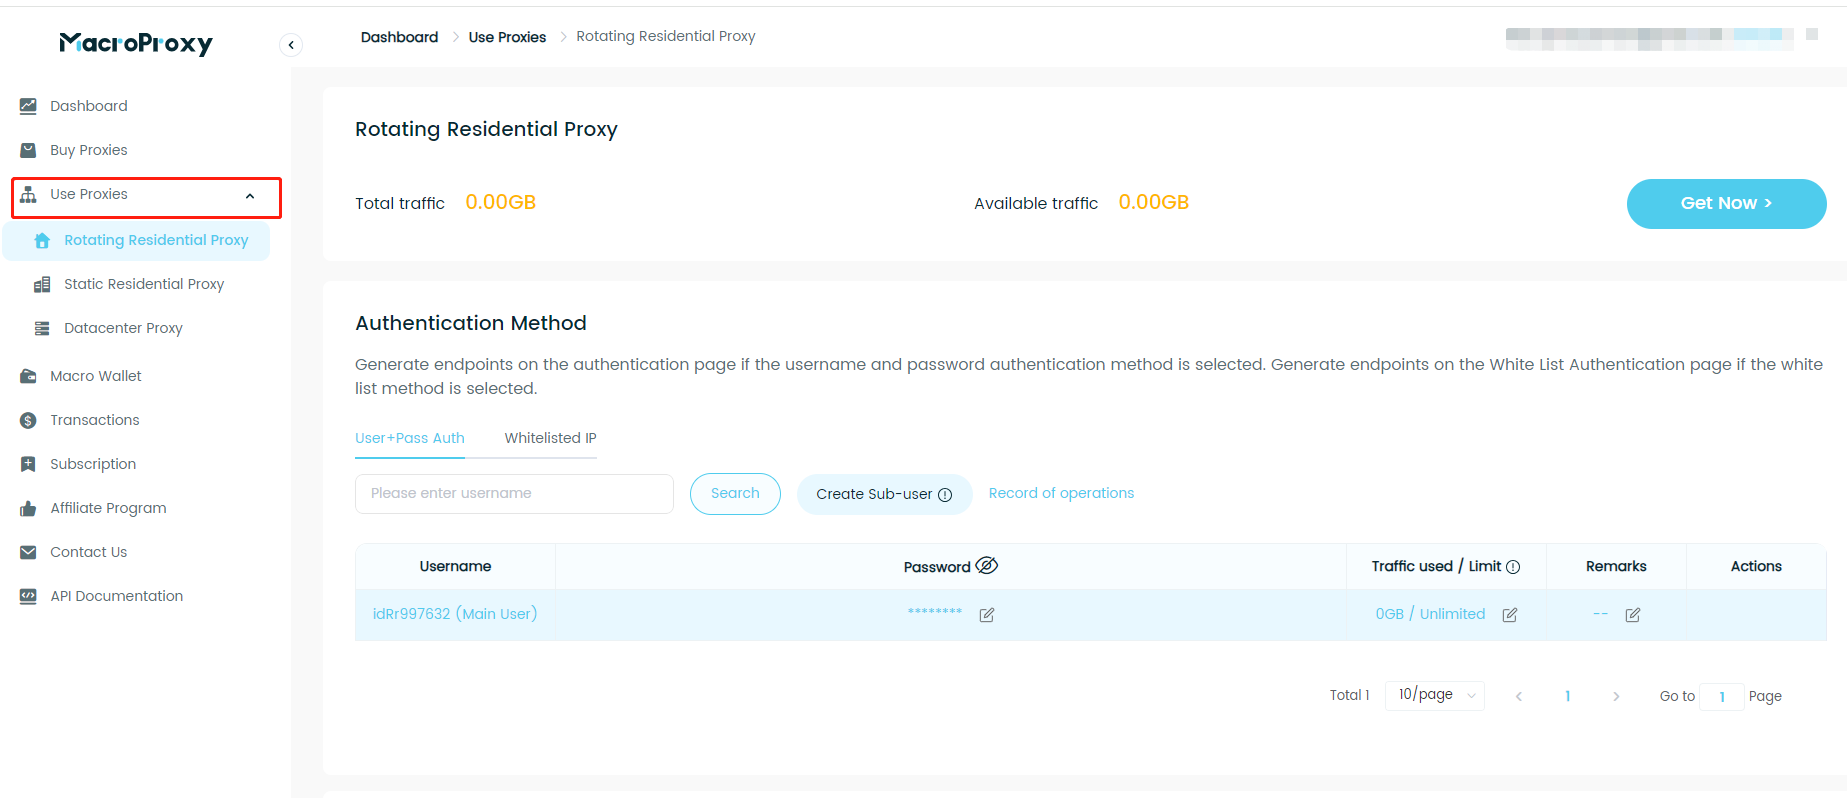The width and height of the screenshot is (1847, 798).
Task: Open the 10/page size dropdown
Action: click(x=1435, y=695)
